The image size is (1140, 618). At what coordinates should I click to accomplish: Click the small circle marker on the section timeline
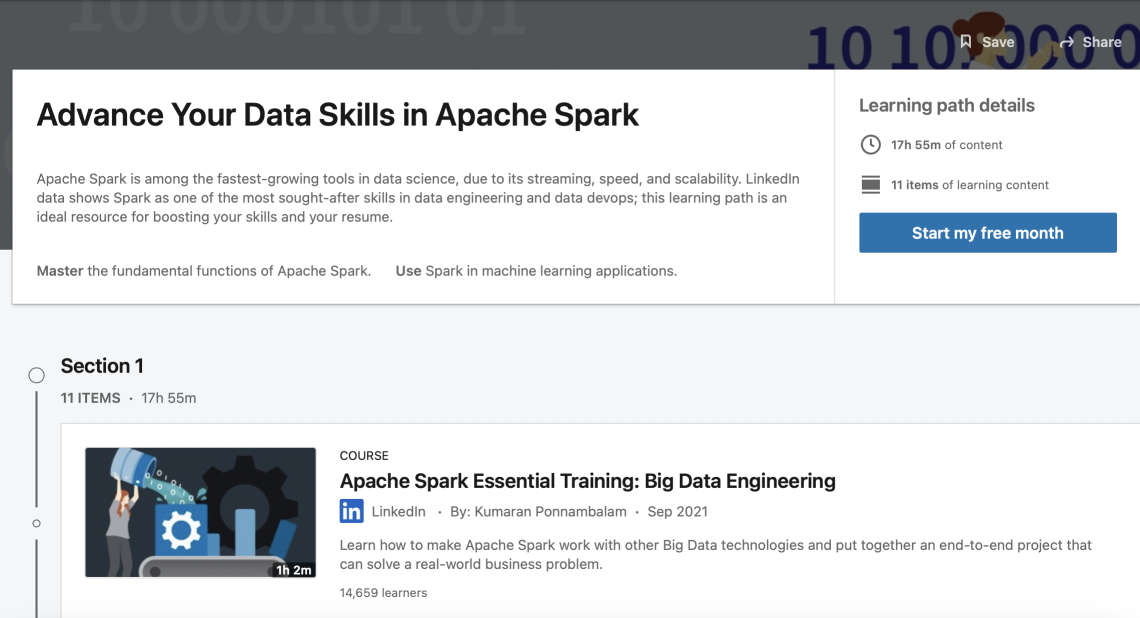point(36,523)
